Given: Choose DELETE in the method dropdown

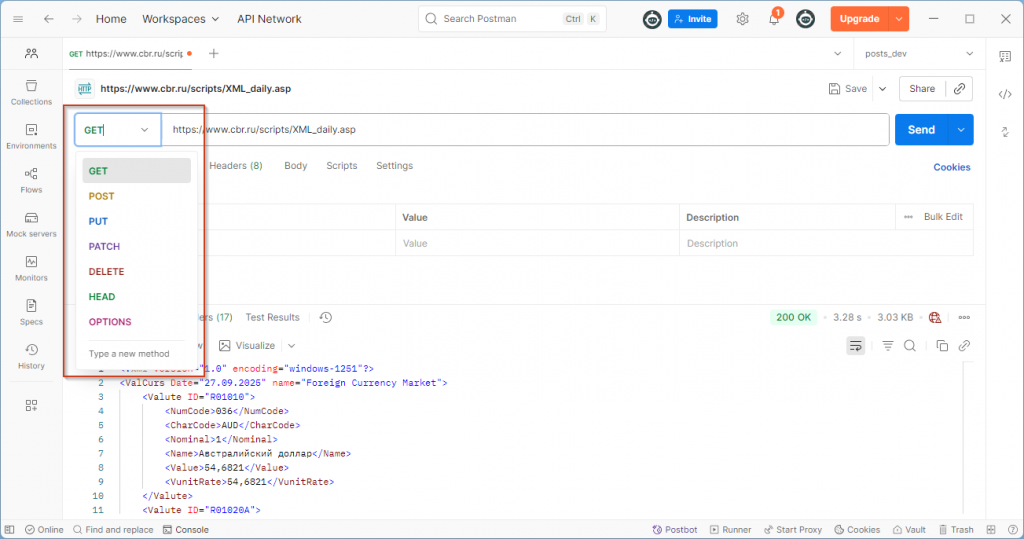Looking at the screenshot, I should 107,271.
